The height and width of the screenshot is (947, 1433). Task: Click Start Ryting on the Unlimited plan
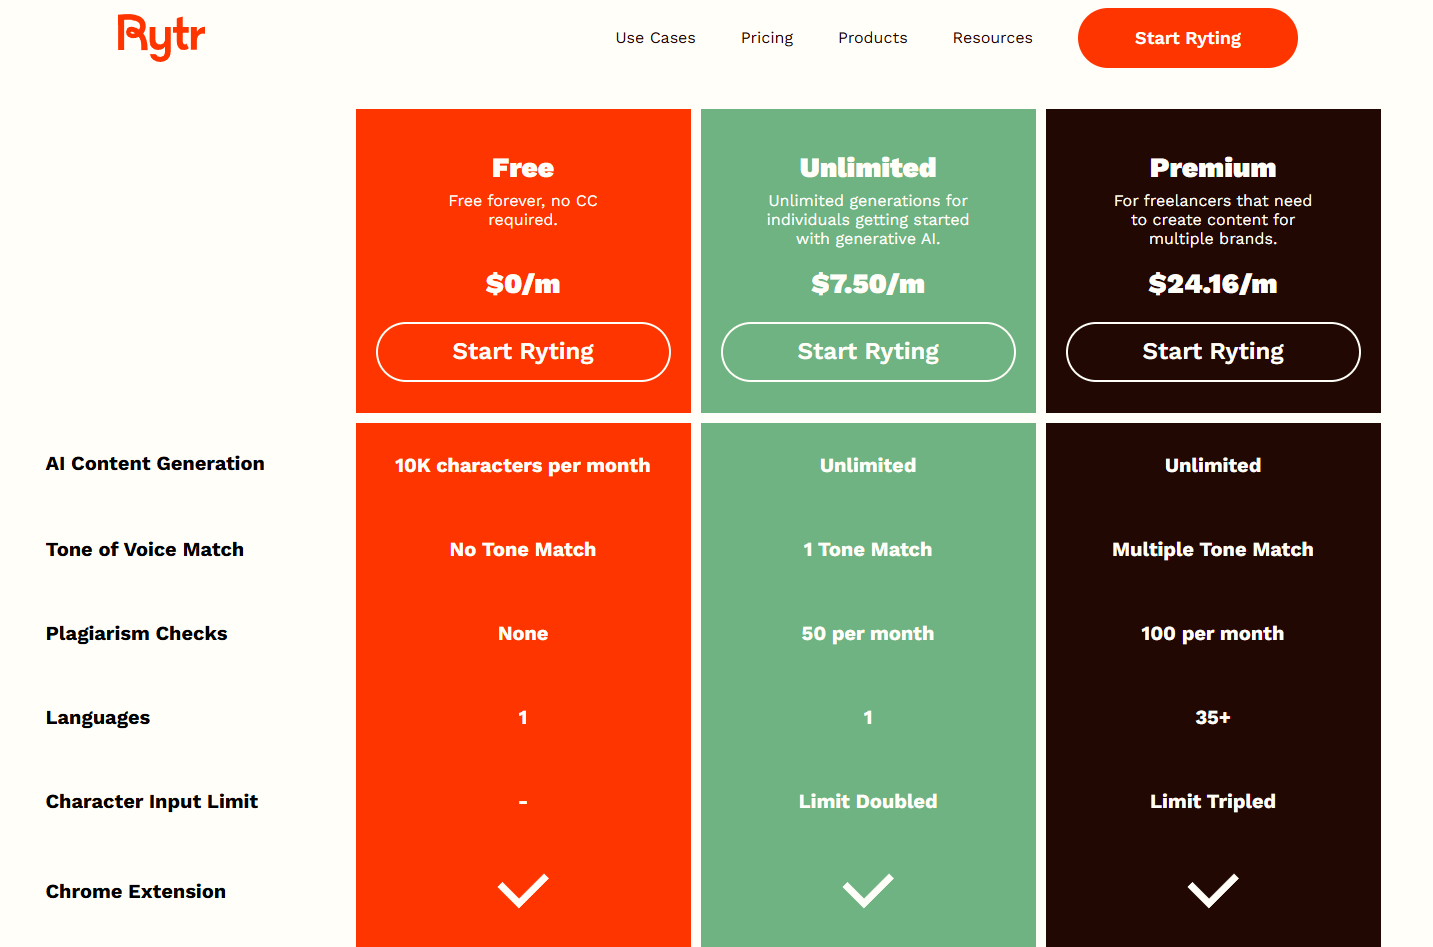tap(868, 351)
